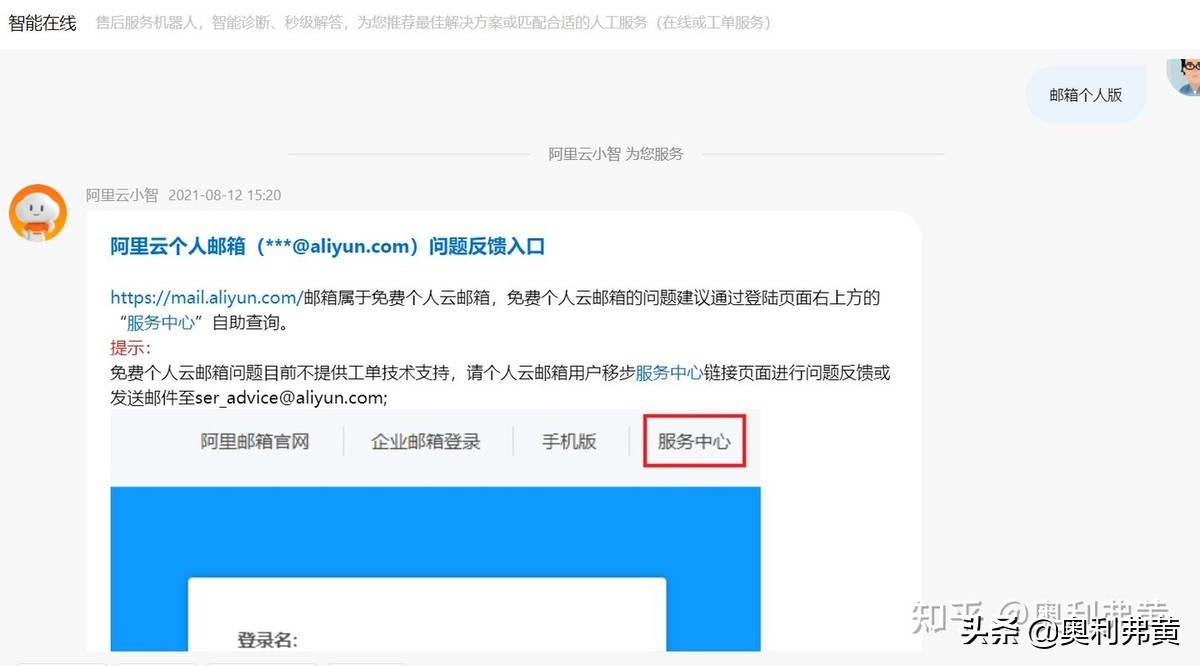This screenshot has width=1200, height=666.
Task: Open the 企业邮箱登录 navigation item
Action: point(426,441)
